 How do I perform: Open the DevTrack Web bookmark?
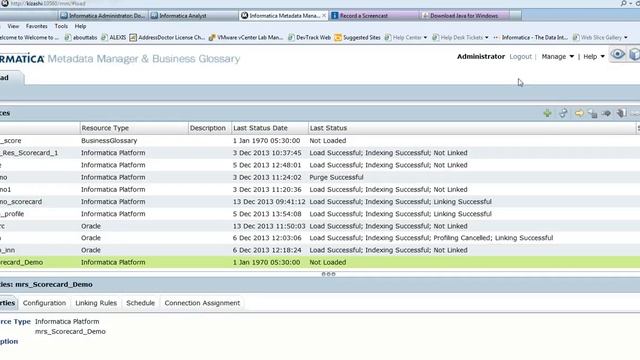coord(309,38)
